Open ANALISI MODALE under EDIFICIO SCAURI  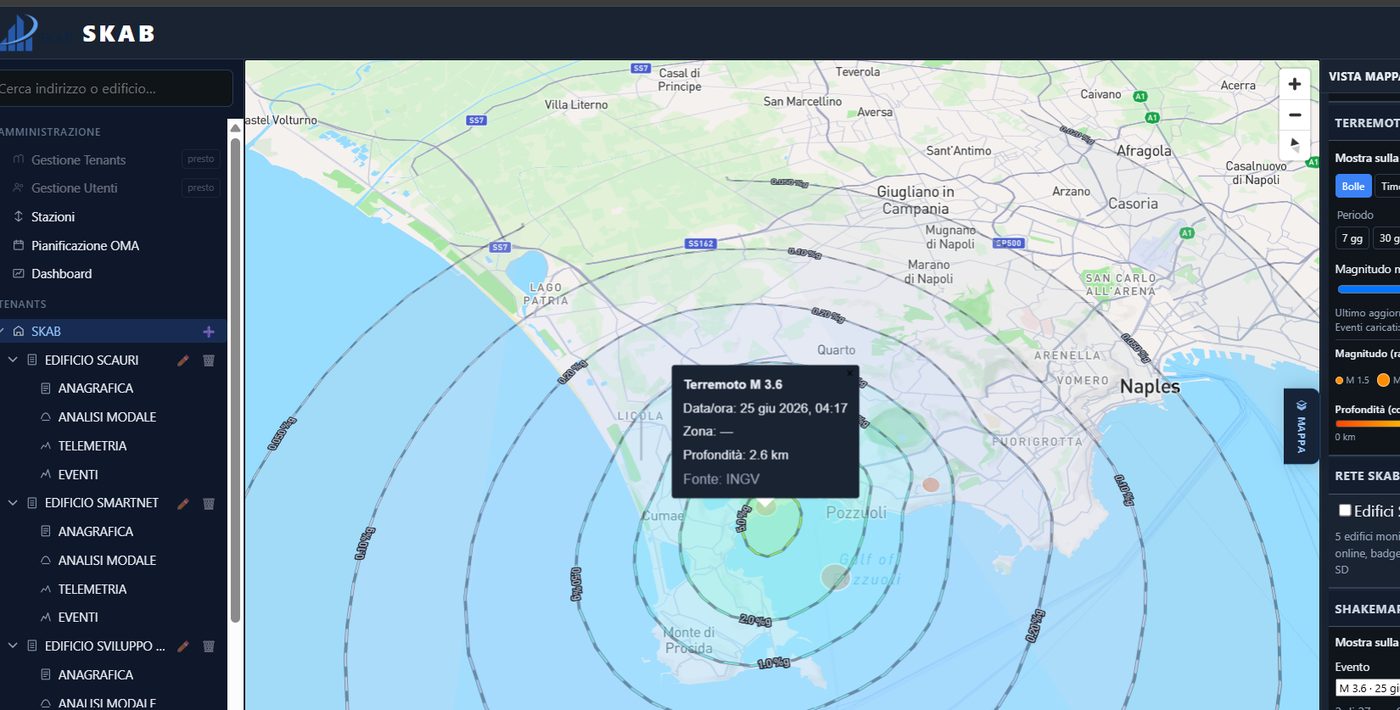coord(107,417)
